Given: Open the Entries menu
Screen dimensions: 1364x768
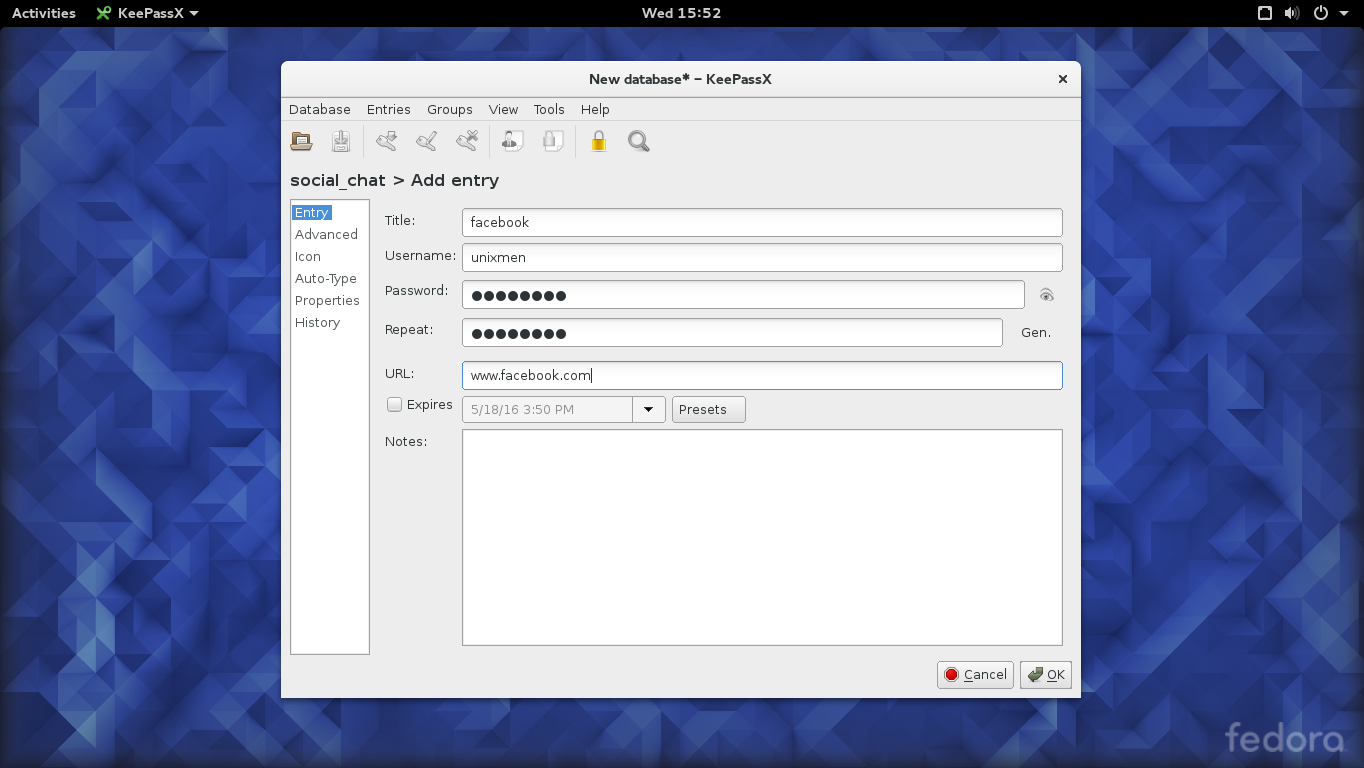Looking at the screenshot, I should [x=389, y=110].
